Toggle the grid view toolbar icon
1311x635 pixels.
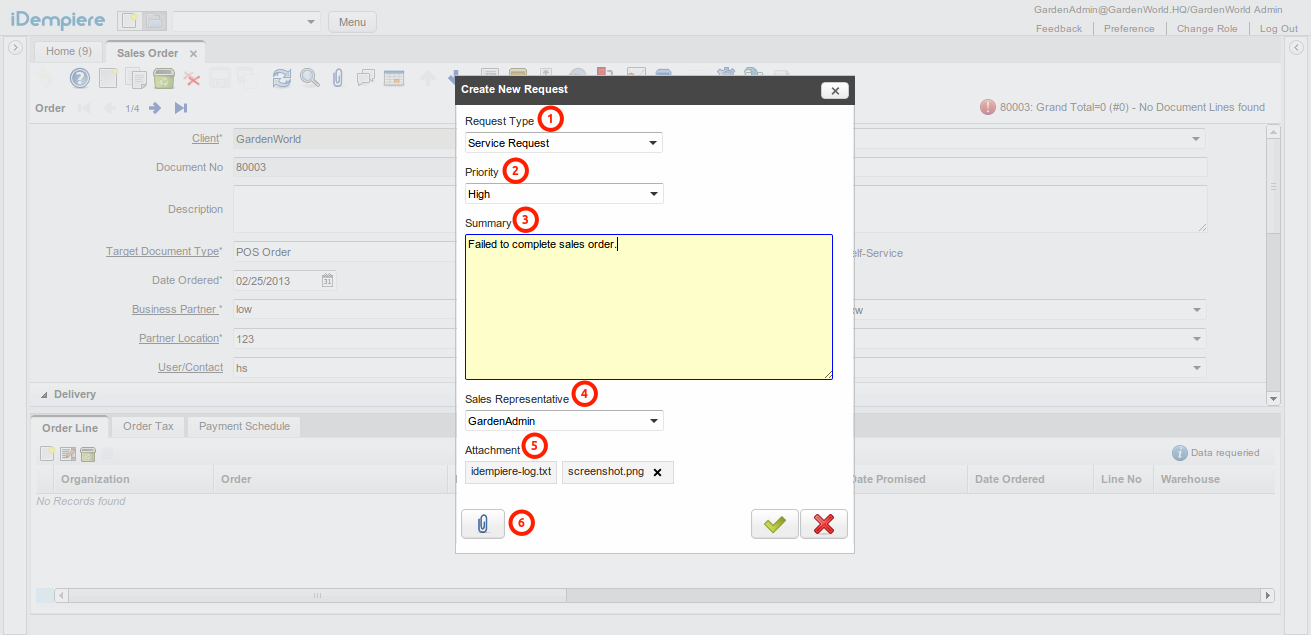tap(393, 77)
